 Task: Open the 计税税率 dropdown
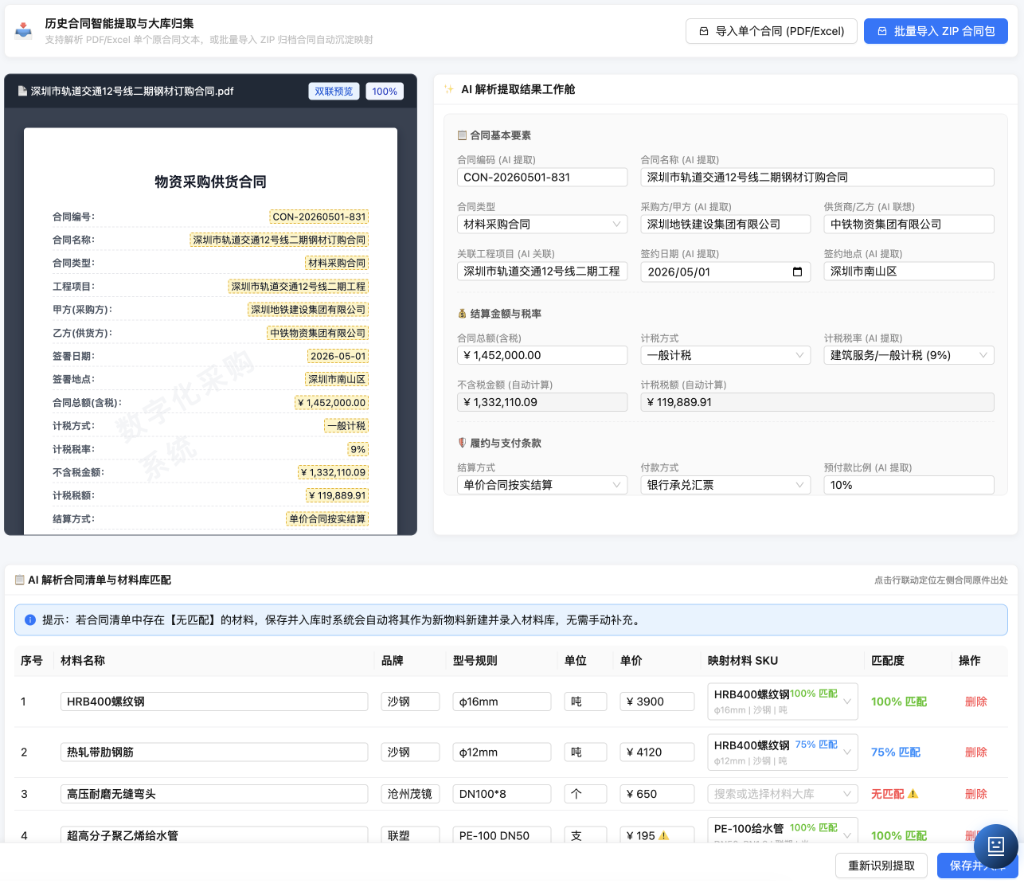pyautogui.click(x=909, y=355)
